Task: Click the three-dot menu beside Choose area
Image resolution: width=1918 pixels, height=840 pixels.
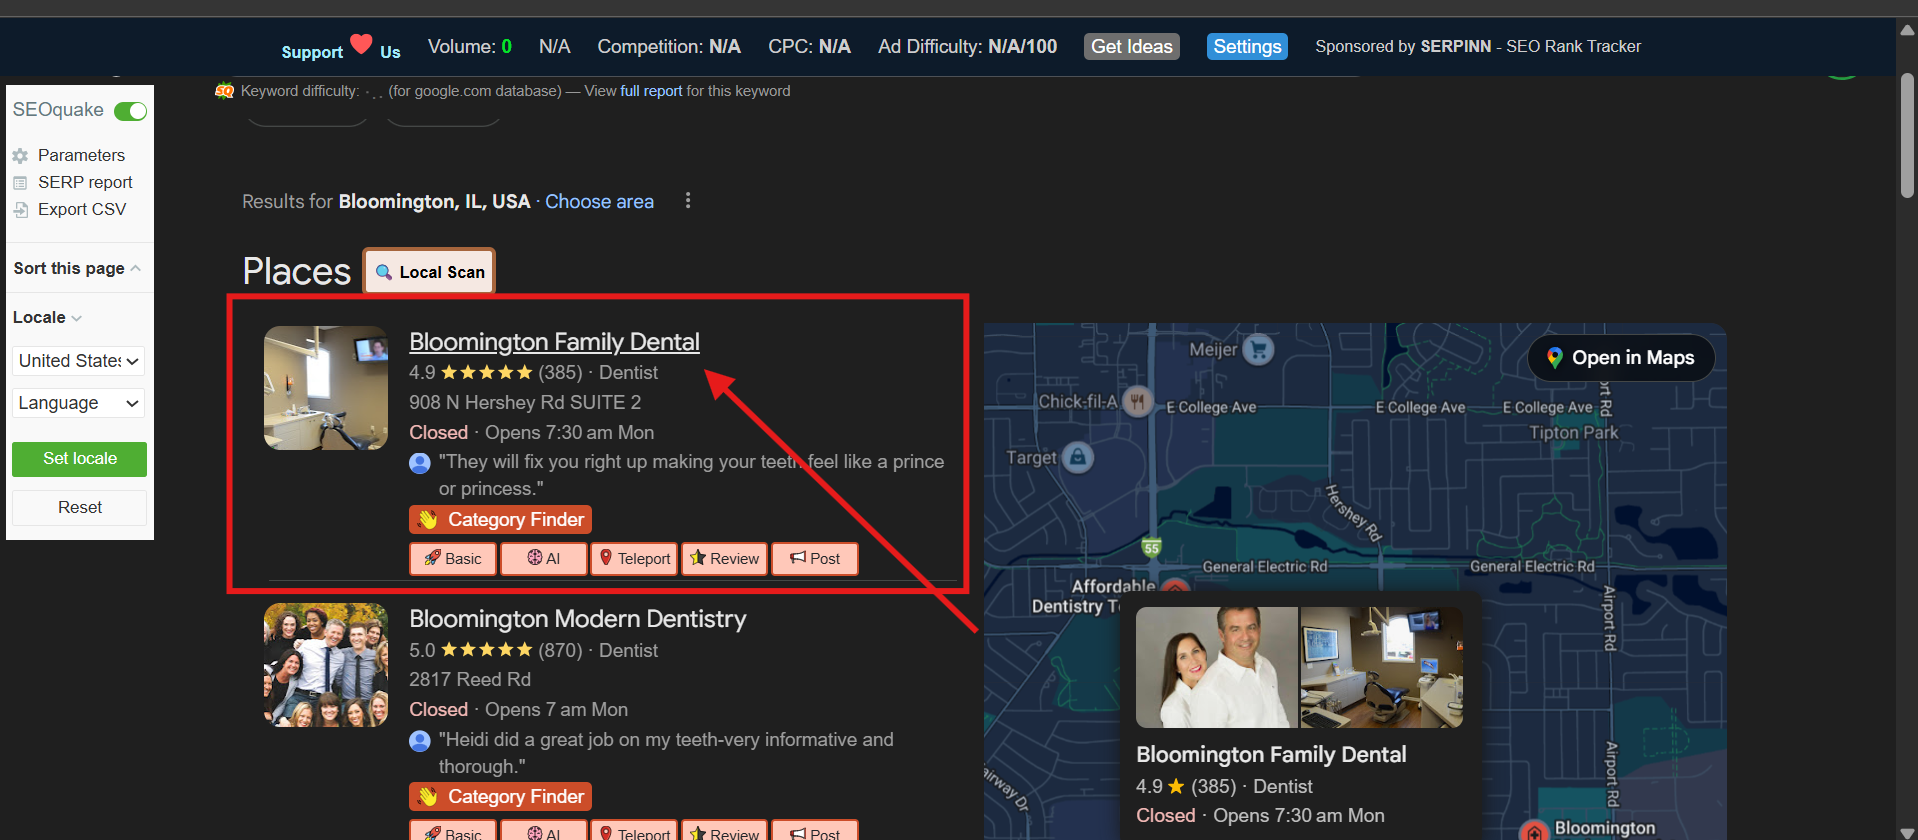Action: click(687, 201)
